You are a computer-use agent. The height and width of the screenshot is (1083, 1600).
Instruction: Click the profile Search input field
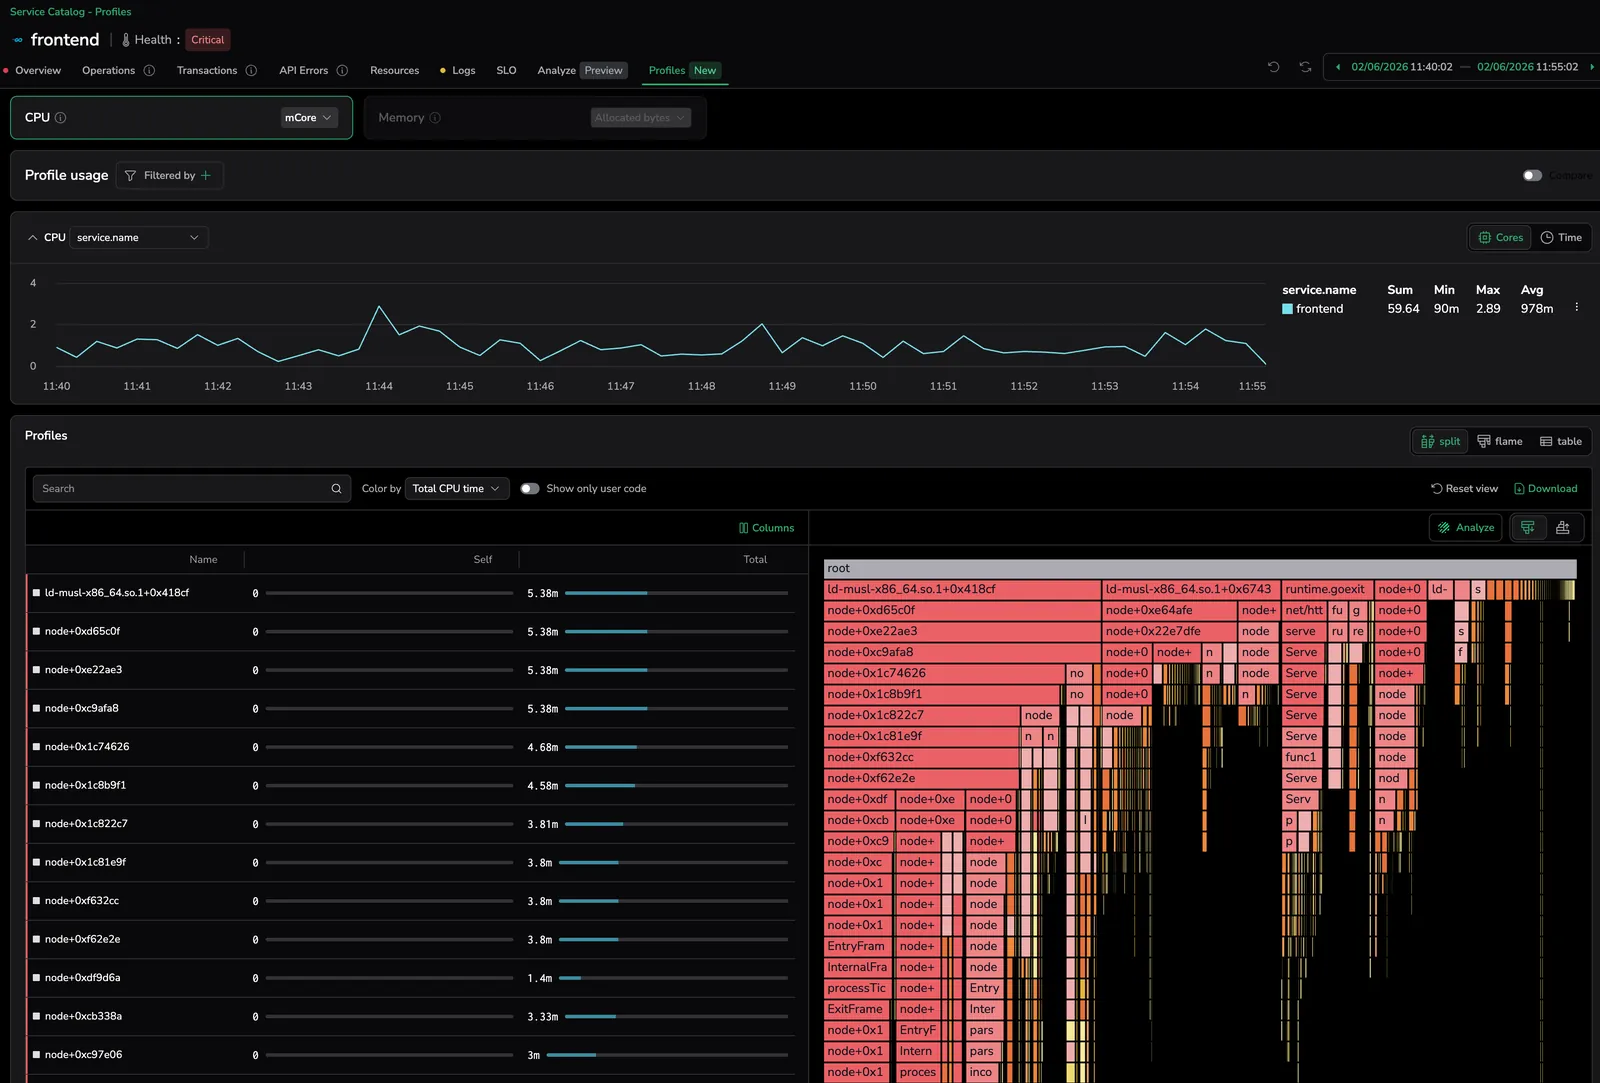180,489
